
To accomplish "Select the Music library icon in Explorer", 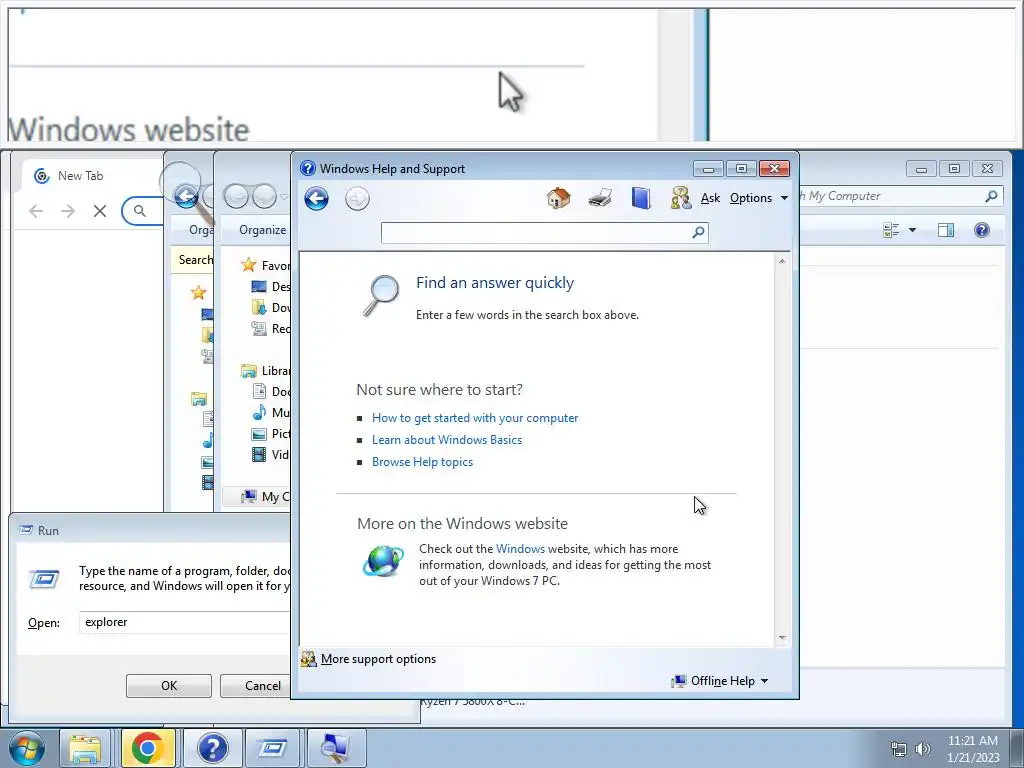I will (259, 413).
